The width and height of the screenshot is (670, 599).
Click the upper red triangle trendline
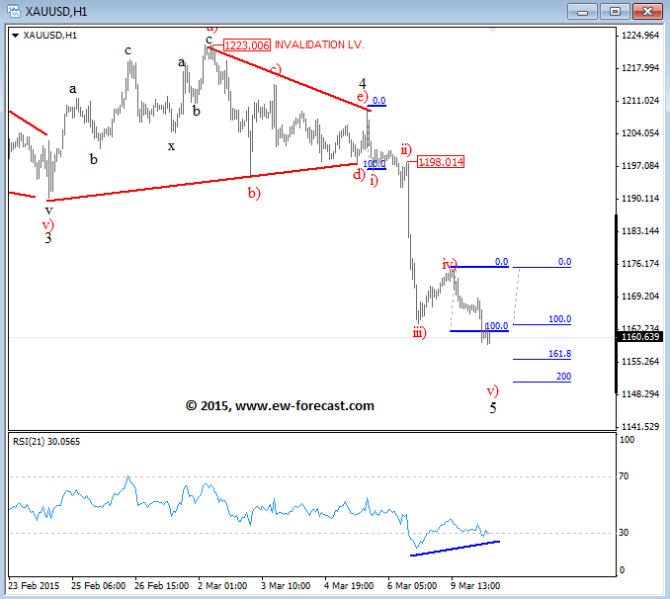pos(289,79)
